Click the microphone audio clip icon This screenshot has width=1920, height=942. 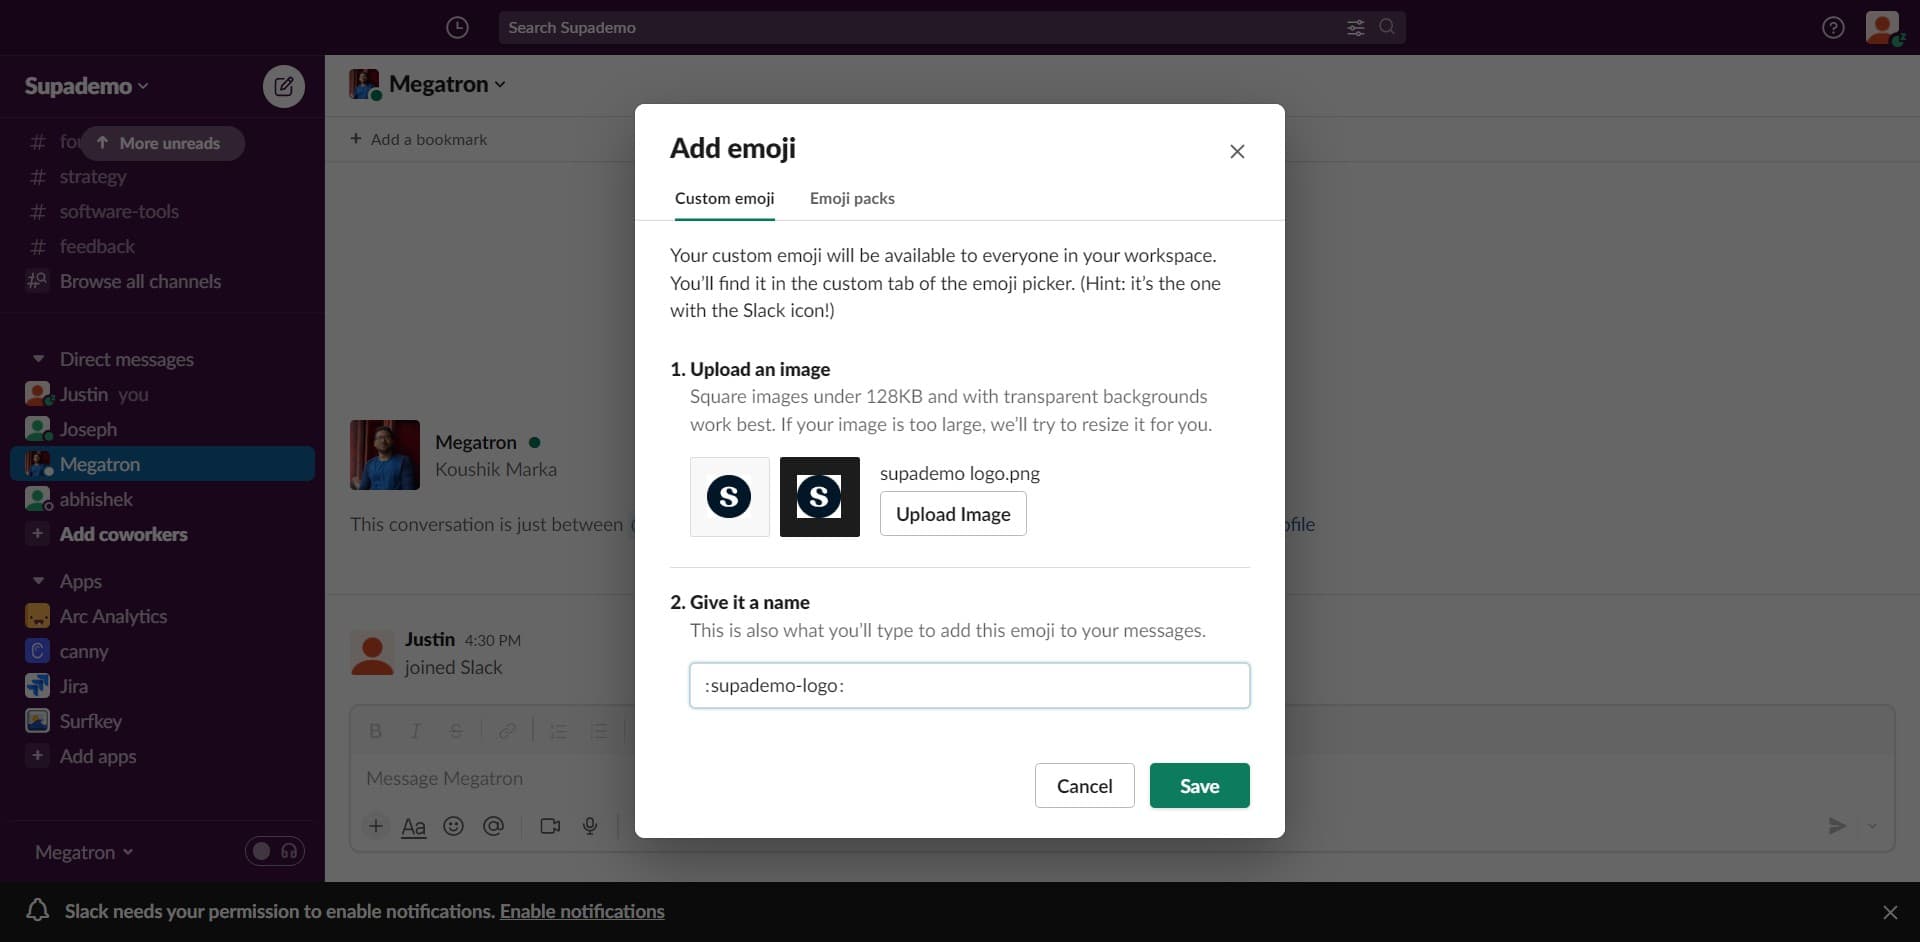(x=590, y=826)
